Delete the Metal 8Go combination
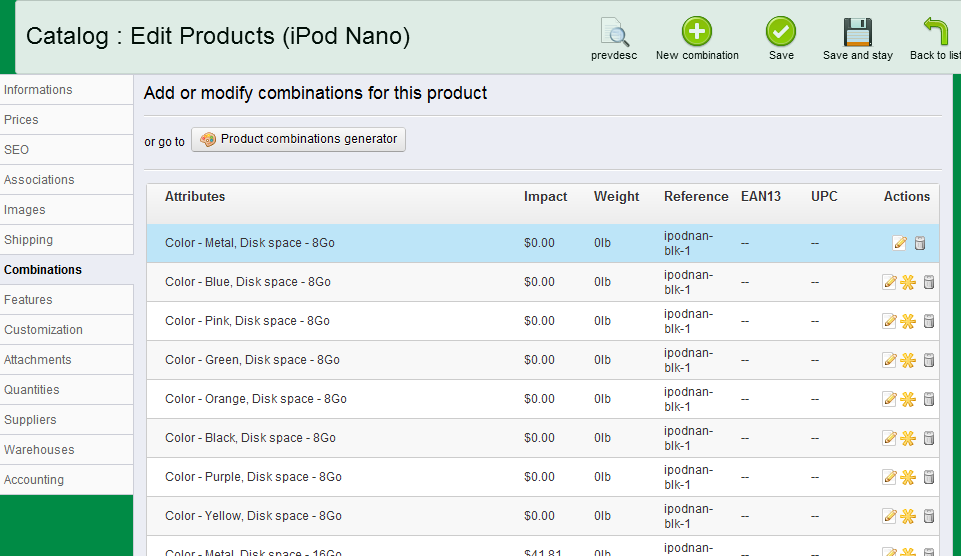This screenshot has width=961, height=556. click(x=920, y=243)
